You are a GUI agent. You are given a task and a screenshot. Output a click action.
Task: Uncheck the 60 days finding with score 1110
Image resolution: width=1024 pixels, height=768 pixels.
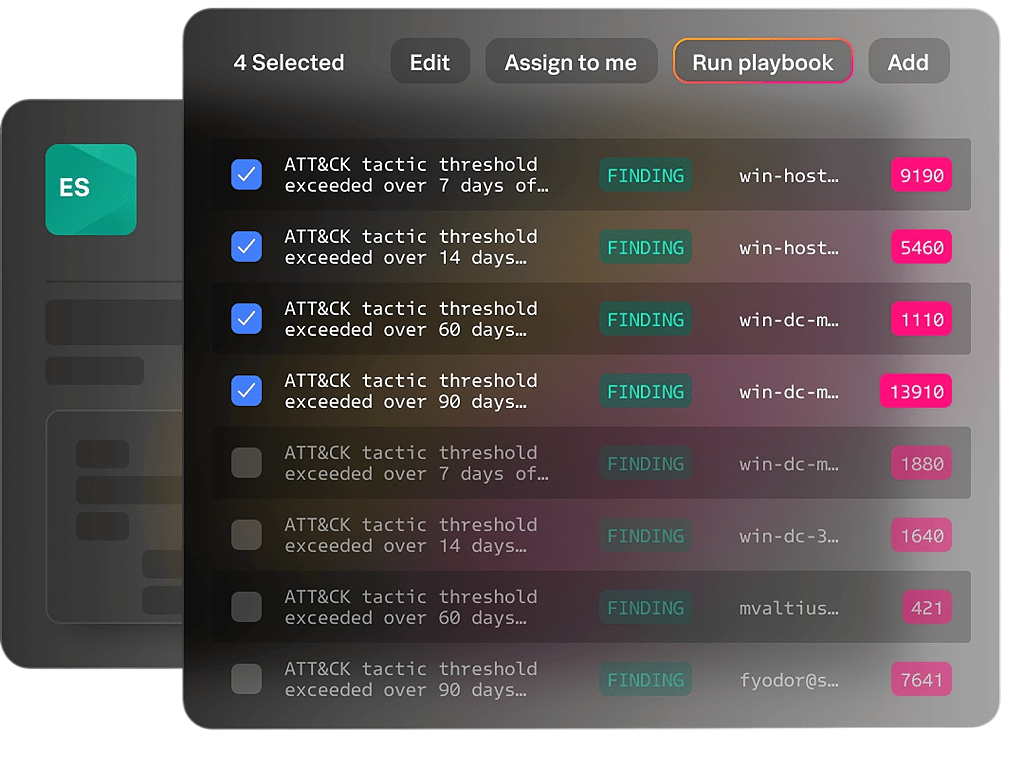[x=246, y=319]
